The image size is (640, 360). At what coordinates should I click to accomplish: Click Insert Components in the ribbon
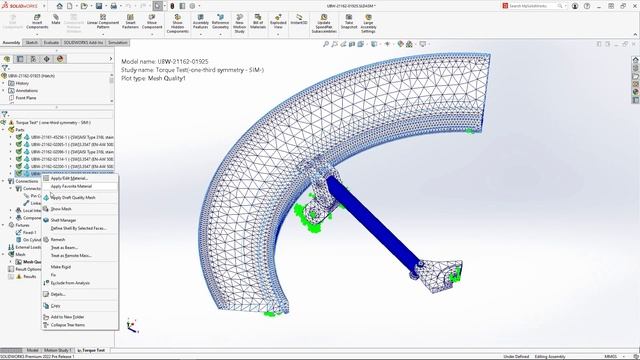[37, 22]
